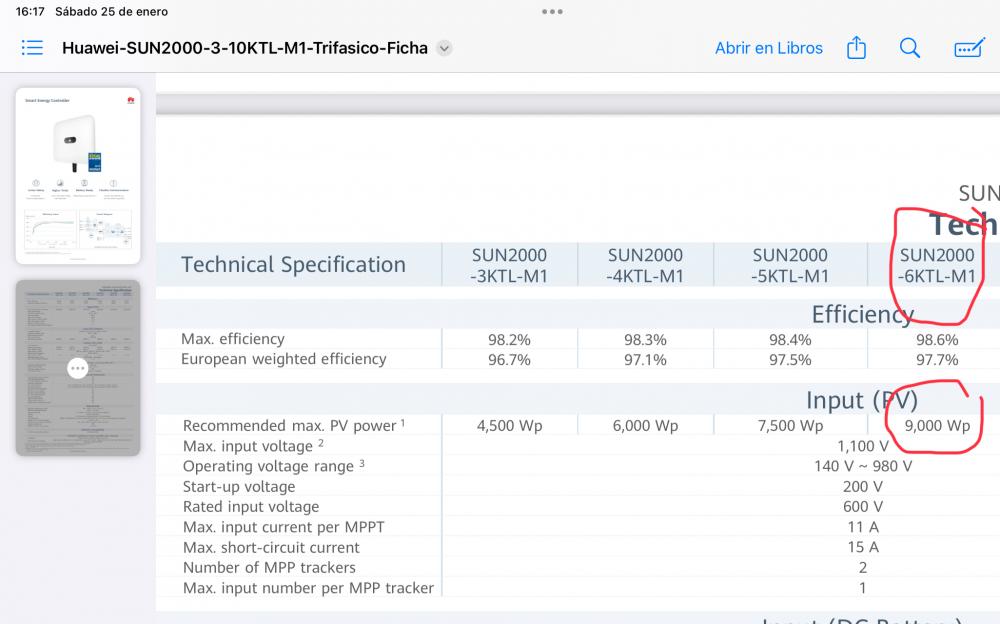Click the European weighted efficiency row label
The width and height of the screenshot is (1000, 624).
click(x=284, y=359)
